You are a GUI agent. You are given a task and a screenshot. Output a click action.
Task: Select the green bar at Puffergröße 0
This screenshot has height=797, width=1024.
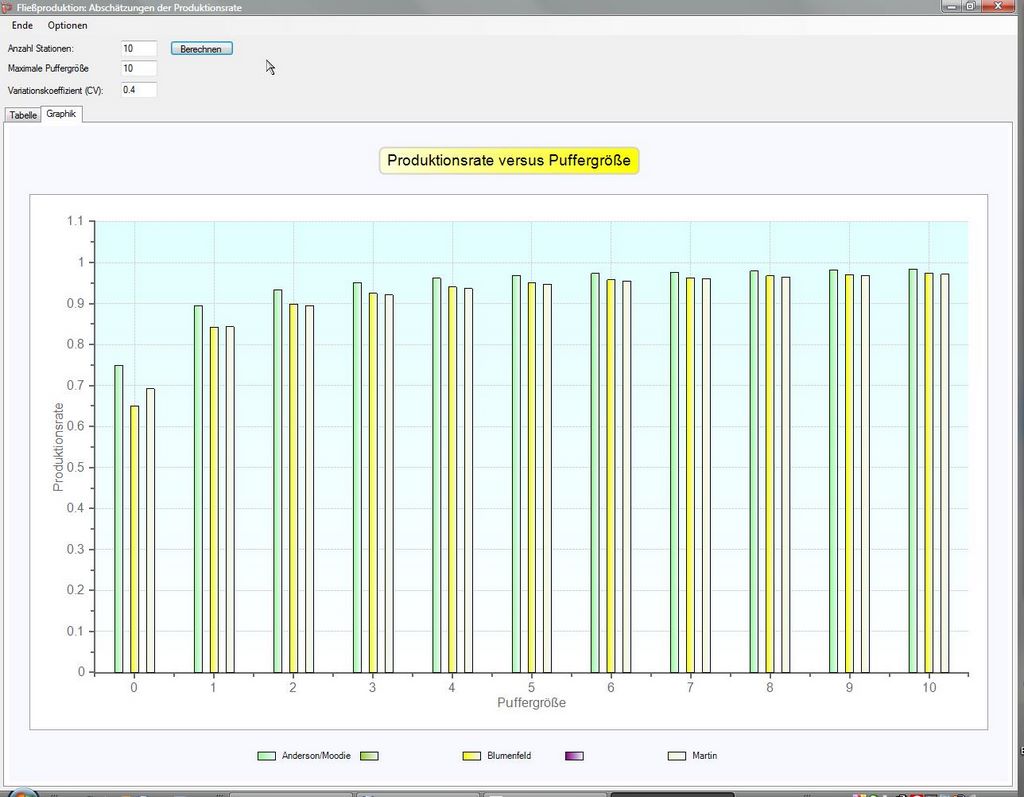[118, 518]
